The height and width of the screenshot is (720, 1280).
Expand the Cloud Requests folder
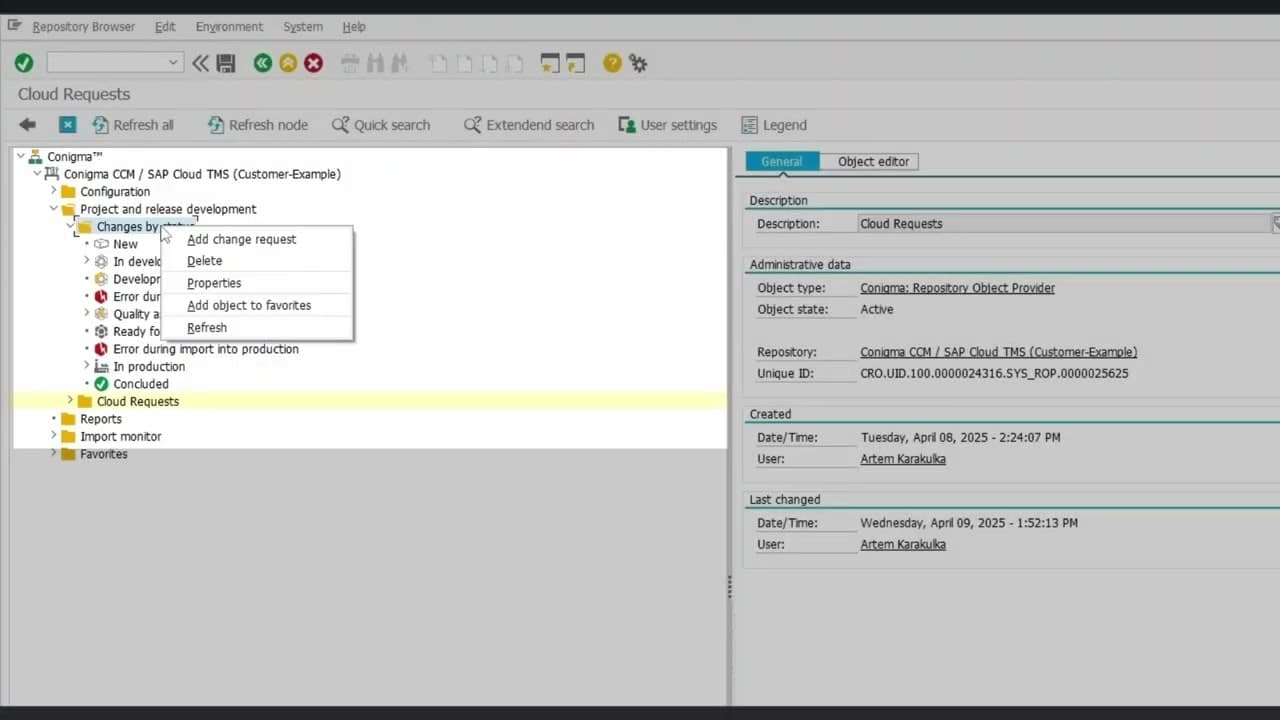(70, 401)
